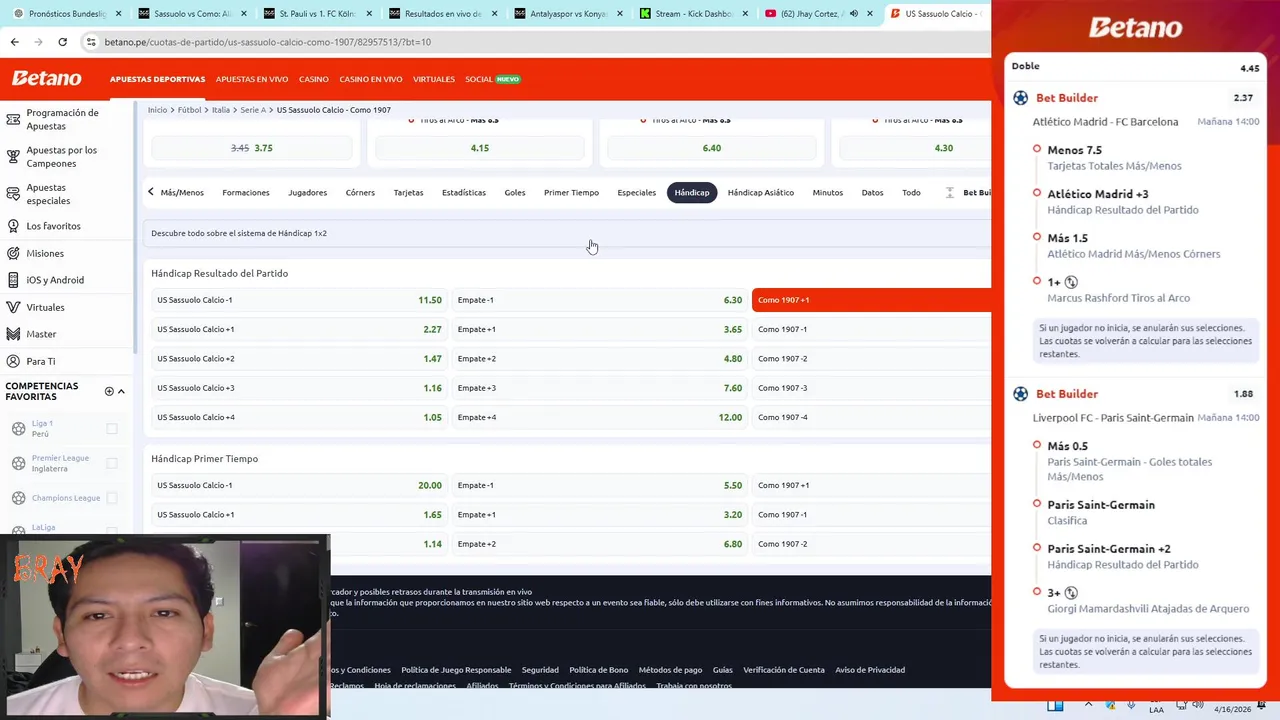Tick the Champions League checkbox
This screenshot has width=1280, height=720.
coord(112,498)
